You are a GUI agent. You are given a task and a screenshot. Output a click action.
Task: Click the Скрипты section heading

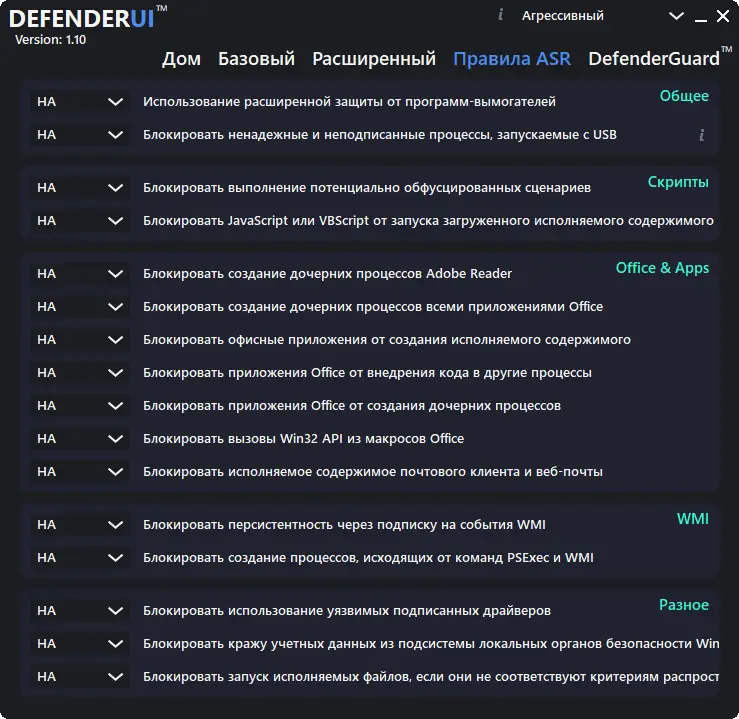678,182
